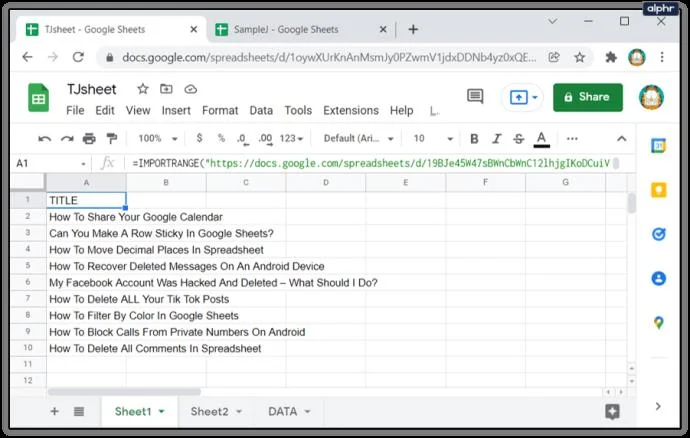Open the All Sheets list icon
The height and width of the screenshot is (438, 690).
79,412
